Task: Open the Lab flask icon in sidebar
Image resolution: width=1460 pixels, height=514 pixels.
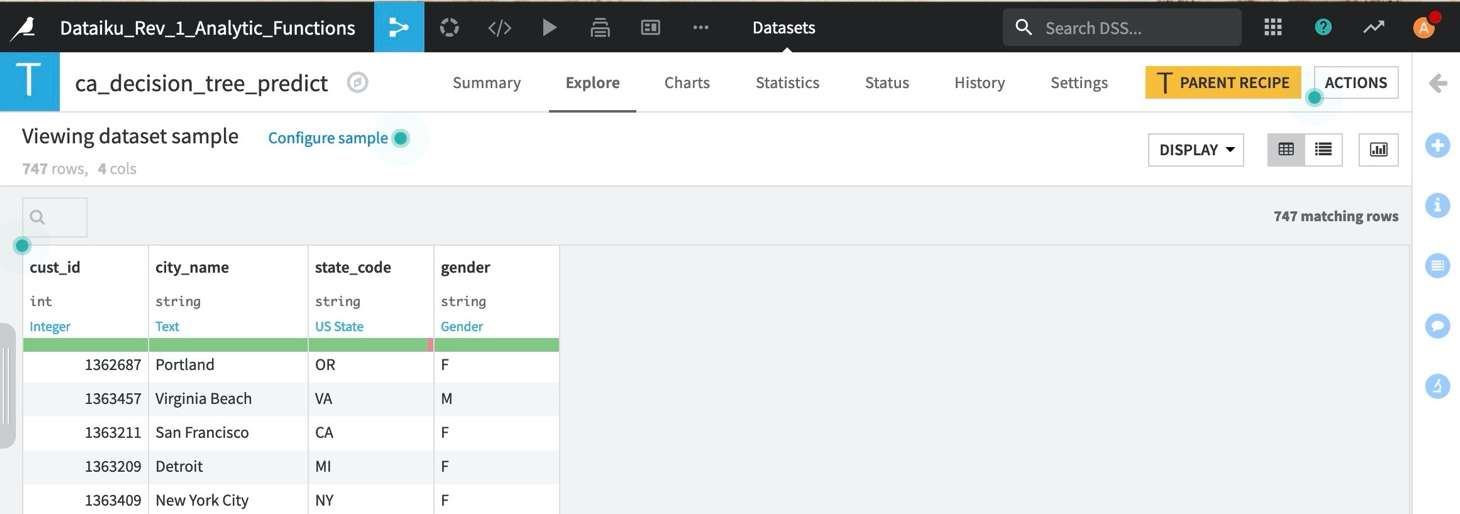Action: [x=1437, y=386]
